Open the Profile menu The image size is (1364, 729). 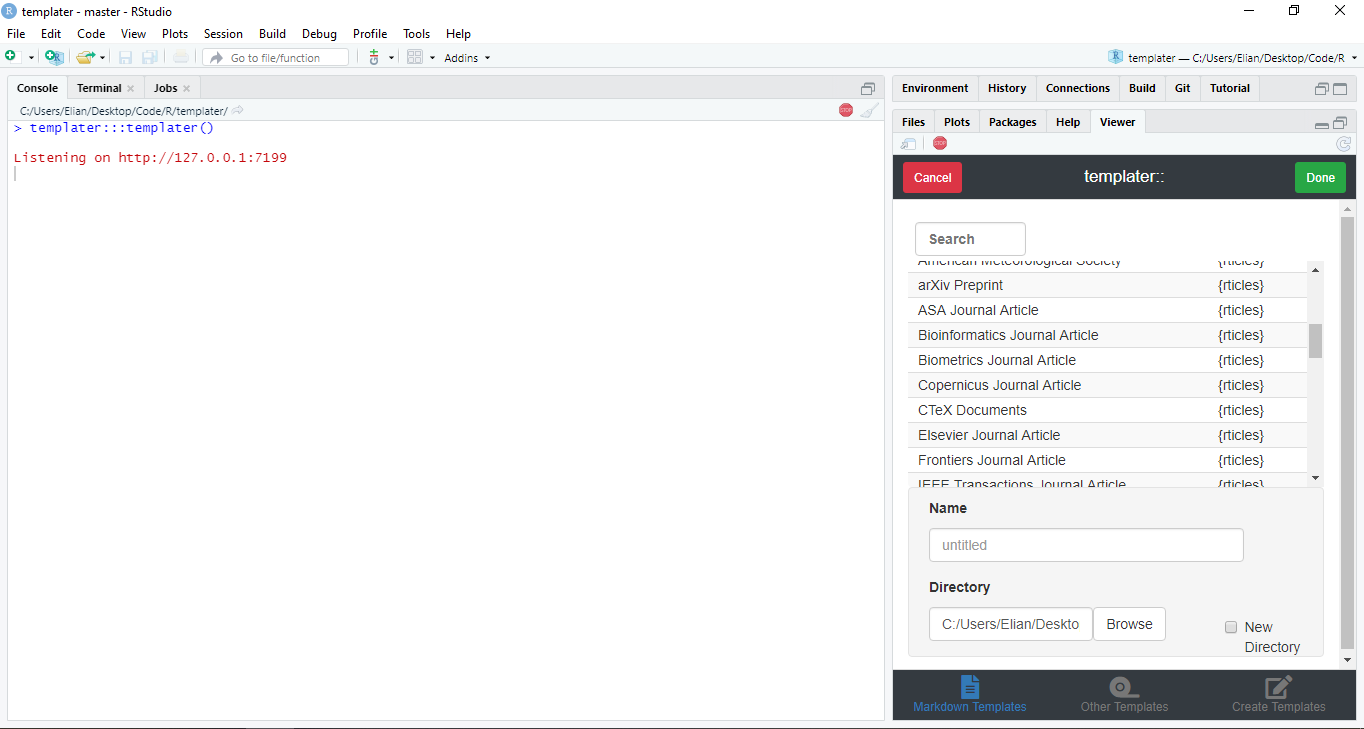point(370,34)
